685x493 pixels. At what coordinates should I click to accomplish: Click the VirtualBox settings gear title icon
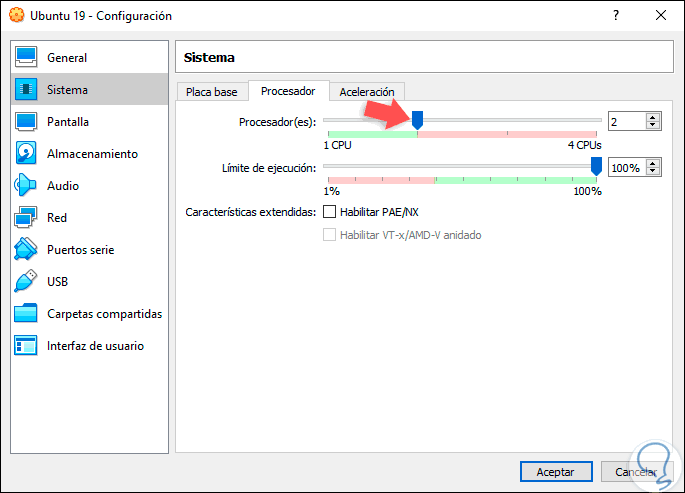point(17,15)
